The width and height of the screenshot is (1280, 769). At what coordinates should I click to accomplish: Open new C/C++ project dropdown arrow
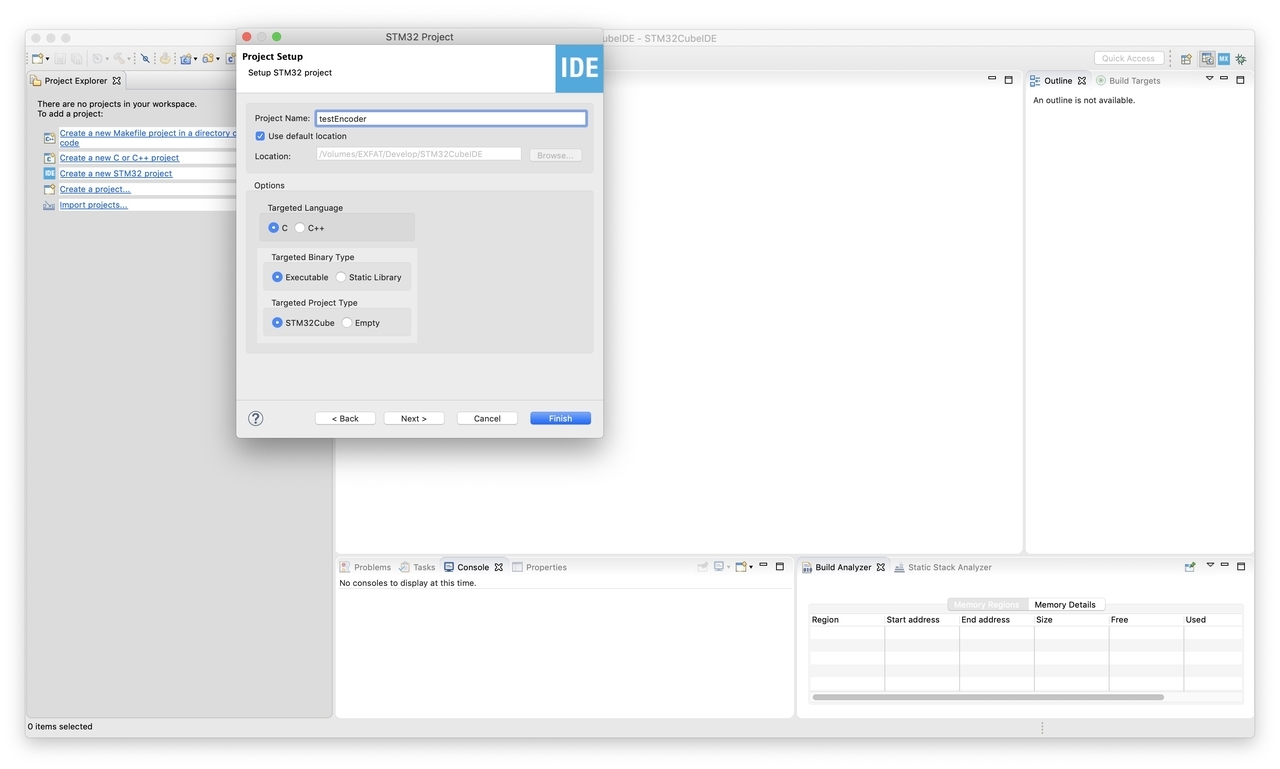[x=195, y=60]
